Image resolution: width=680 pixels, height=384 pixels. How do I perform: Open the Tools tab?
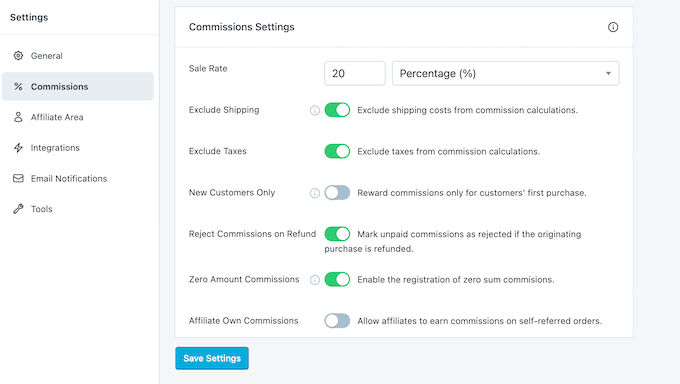pos(78,209)
